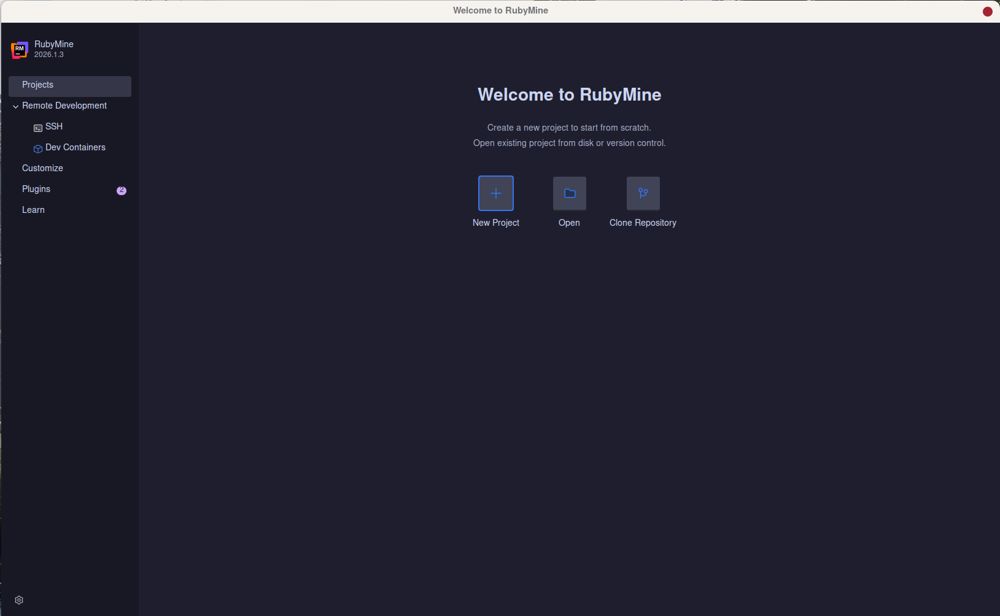Click the Open folder icon
Viewport: 1000px width, 616px height.
tap(569, 193)
